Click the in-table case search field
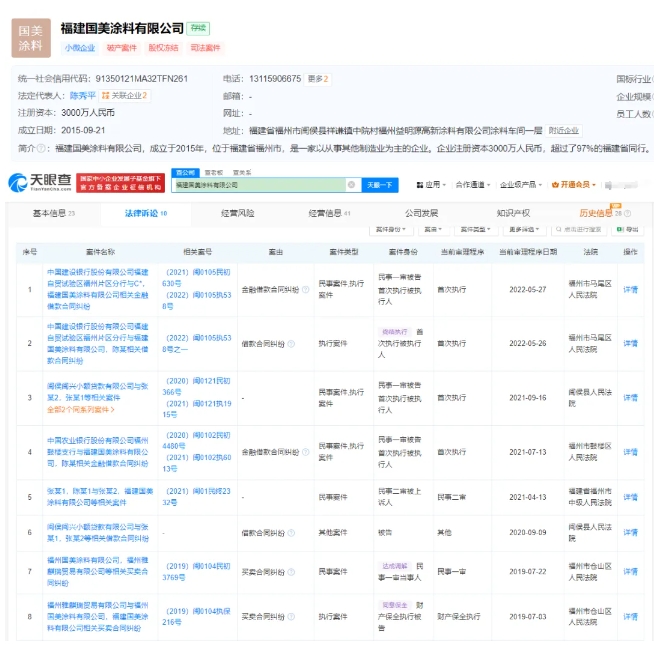The image size is (658, 645). coord(584,229)
